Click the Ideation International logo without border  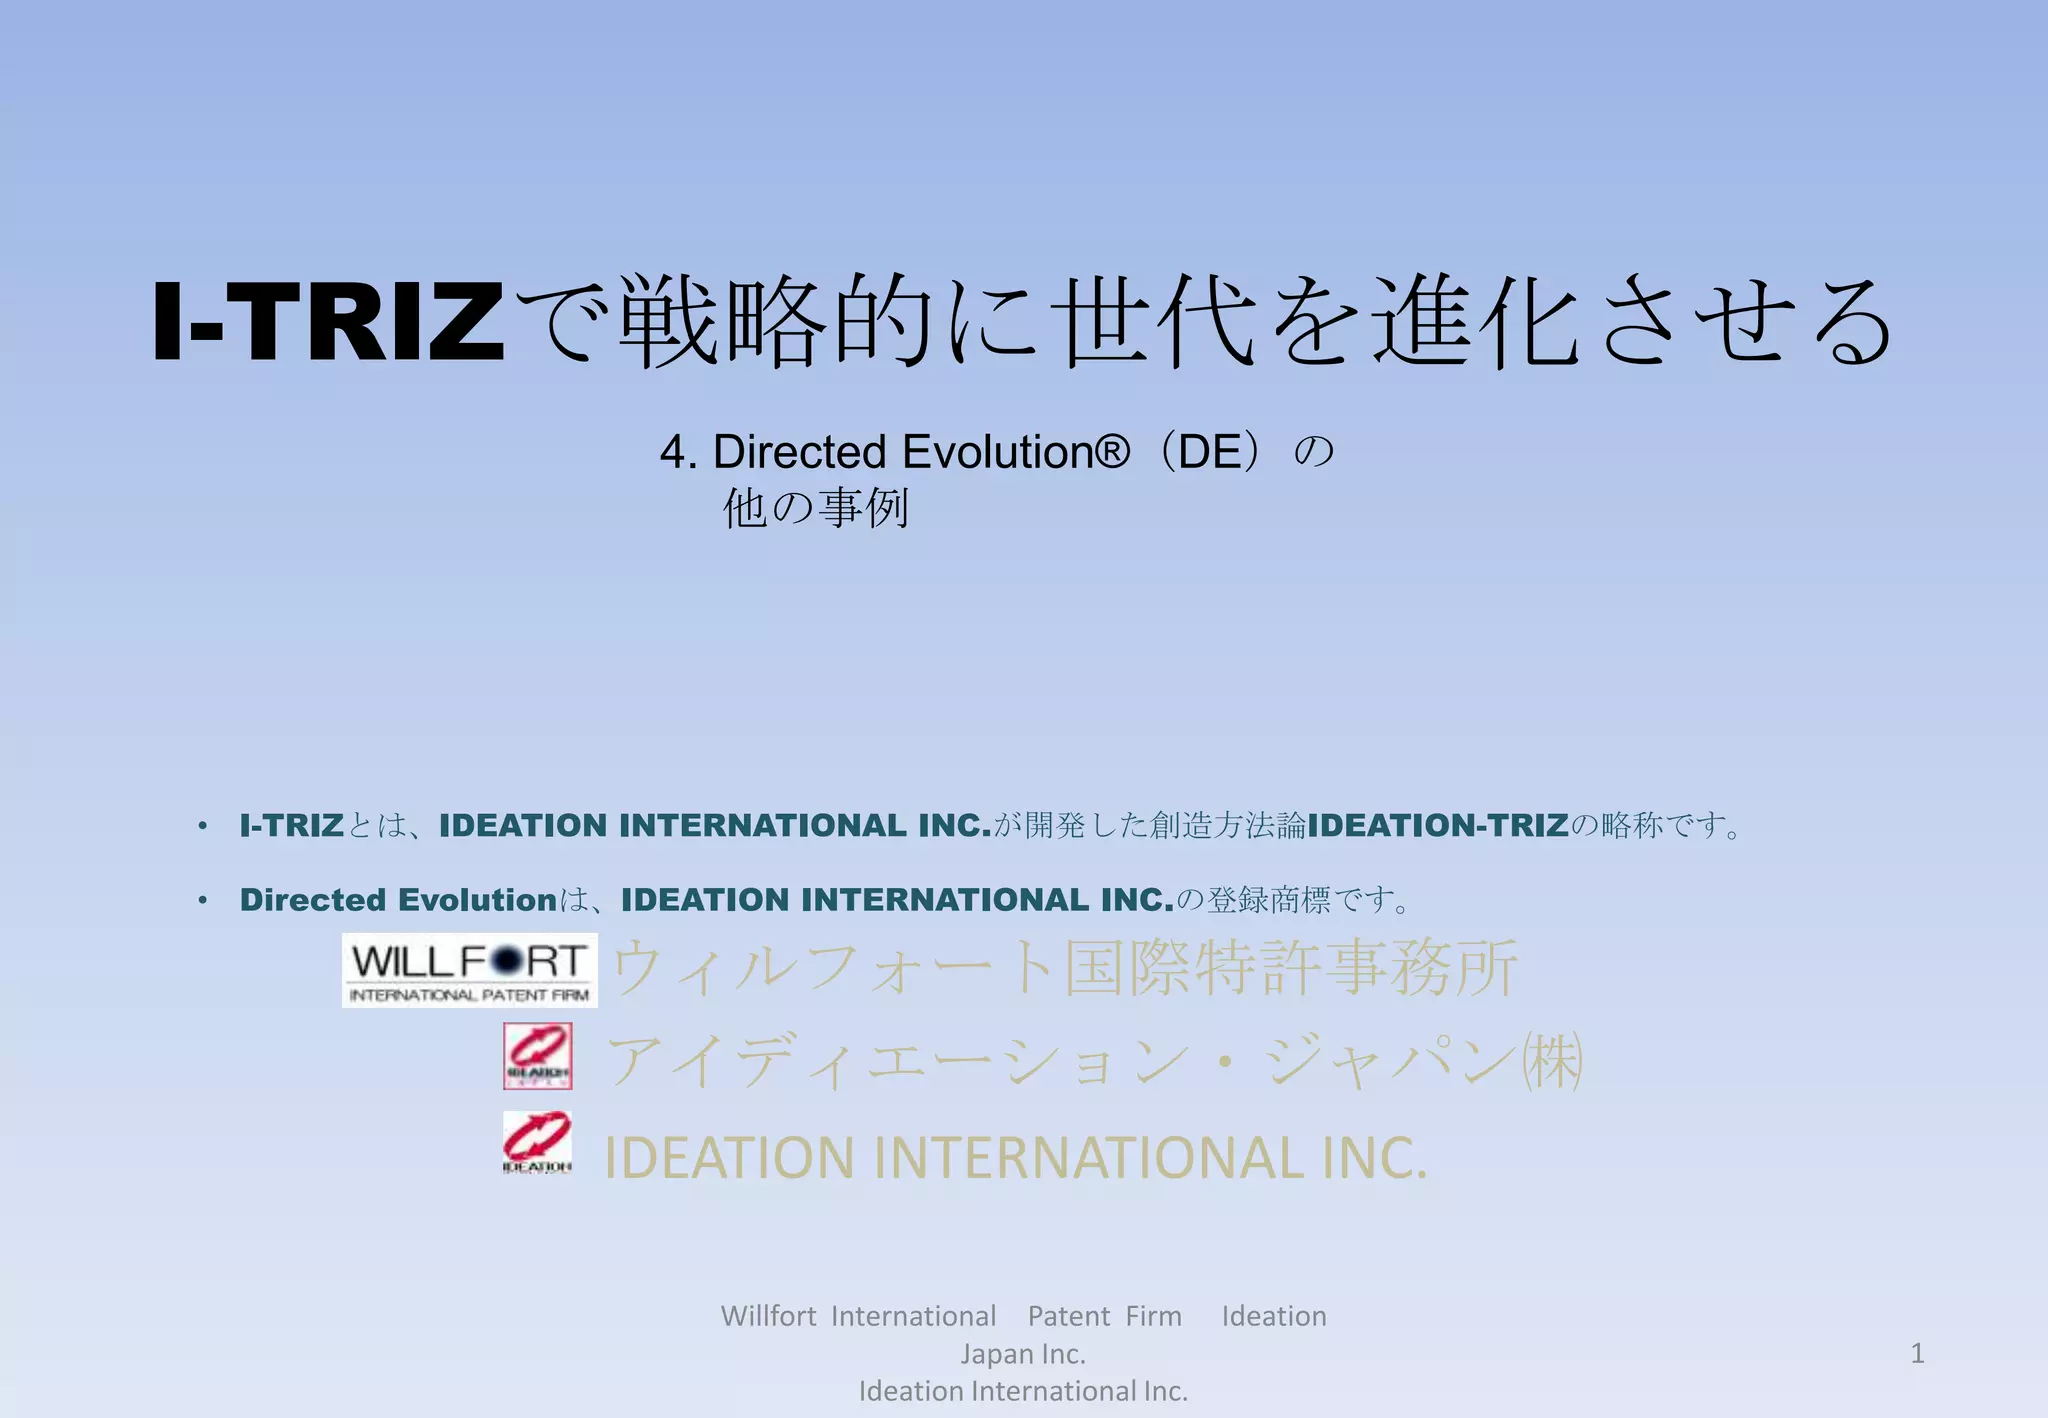(537, 1143)
